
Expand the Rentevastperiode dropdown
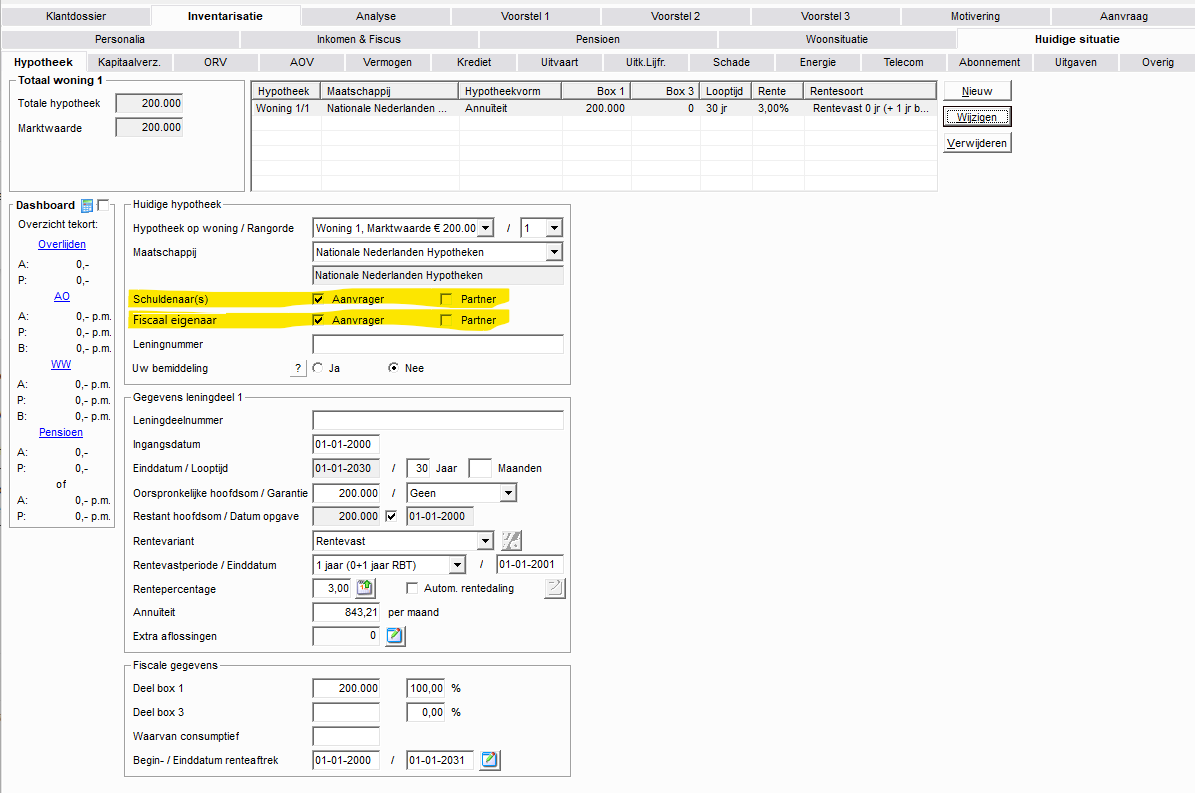485,565
